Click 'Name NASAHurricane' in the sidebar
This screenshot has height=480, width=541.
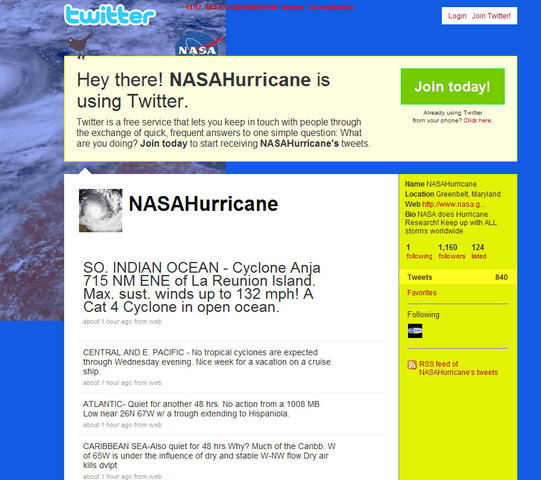click(x=441, y=184)
